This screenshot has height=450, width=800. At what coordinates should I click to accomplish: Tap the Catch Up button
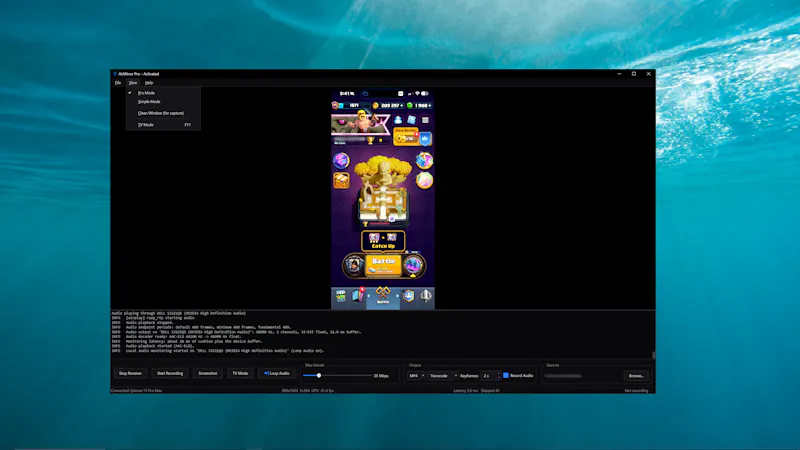coord(383,241)
